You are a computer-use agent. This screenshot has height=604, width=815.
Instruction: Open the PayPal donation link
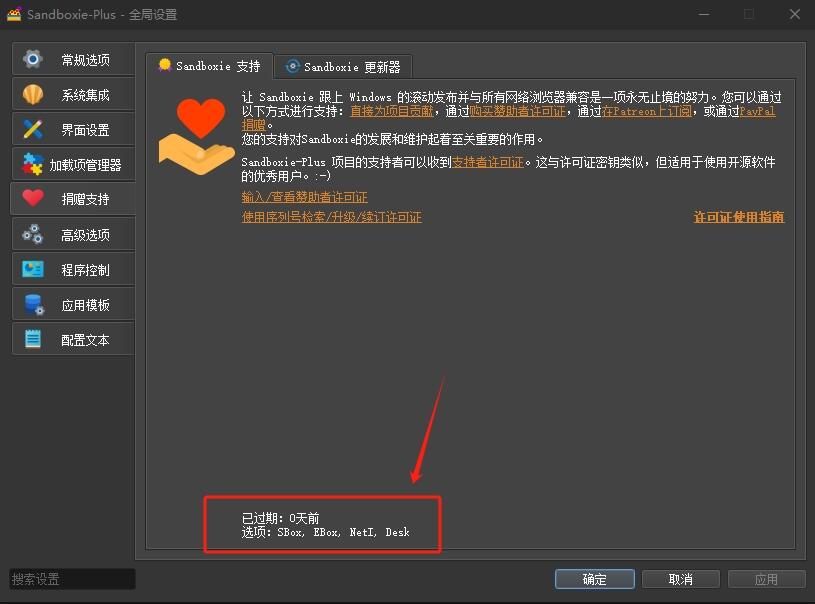tap(757, 111)
